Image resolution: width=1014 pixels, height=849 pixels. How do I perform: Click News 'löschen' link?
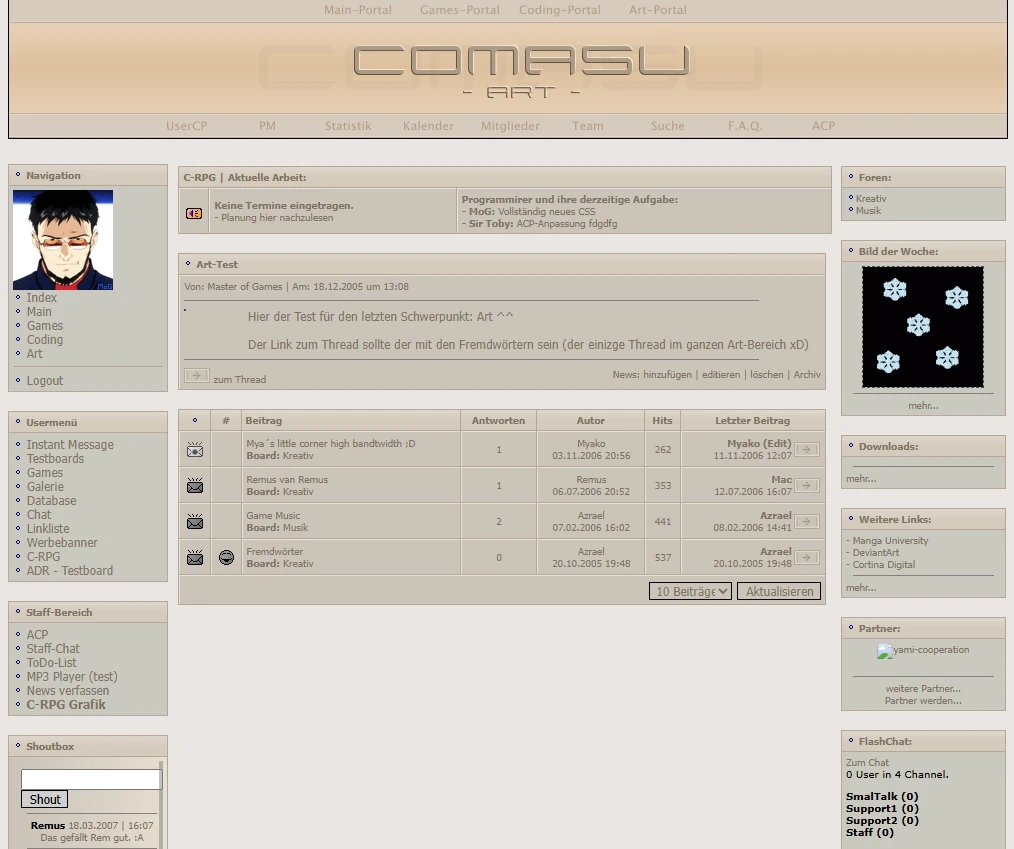(x=766, y=374)
